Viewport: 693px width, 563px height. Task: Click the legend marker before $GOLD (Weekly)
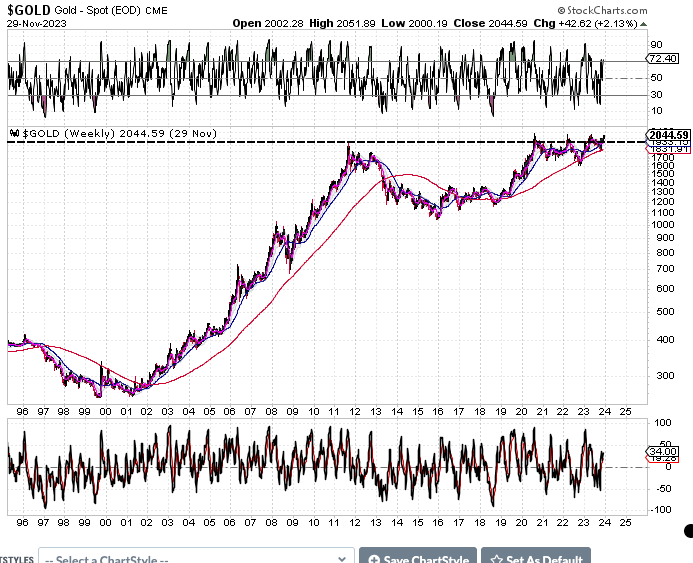[x=12, y=133]
